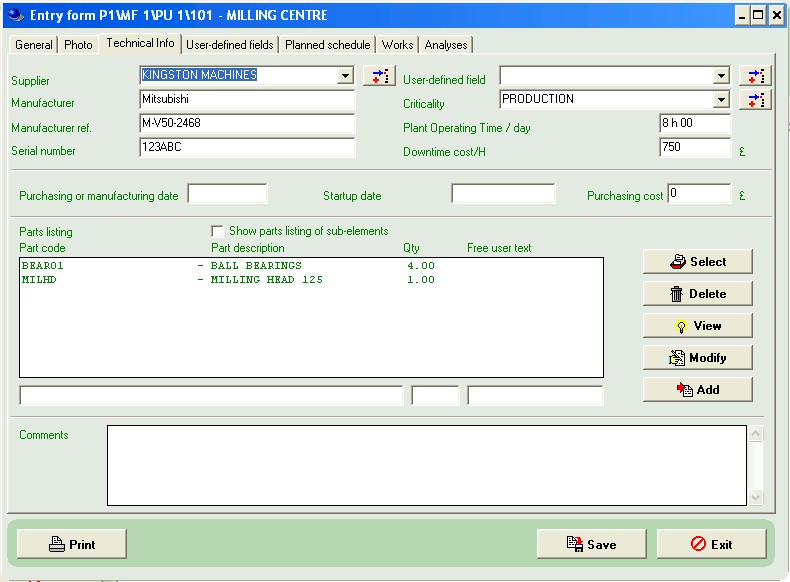Click the quantity entry field below parts list
Image resolution: width=790 pixels, height=582 pixels.
pos(435,396)
